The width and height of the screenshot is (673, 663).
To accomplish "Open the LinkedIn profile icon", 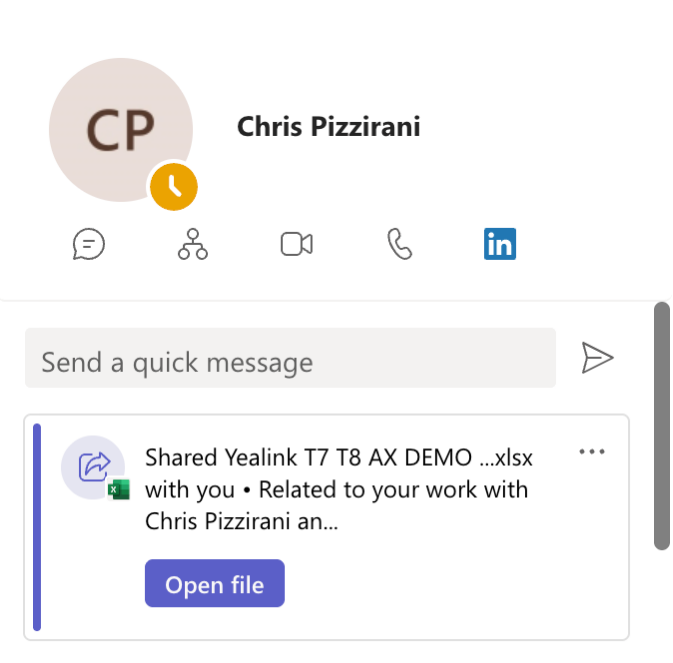I will tap(500, 244).
